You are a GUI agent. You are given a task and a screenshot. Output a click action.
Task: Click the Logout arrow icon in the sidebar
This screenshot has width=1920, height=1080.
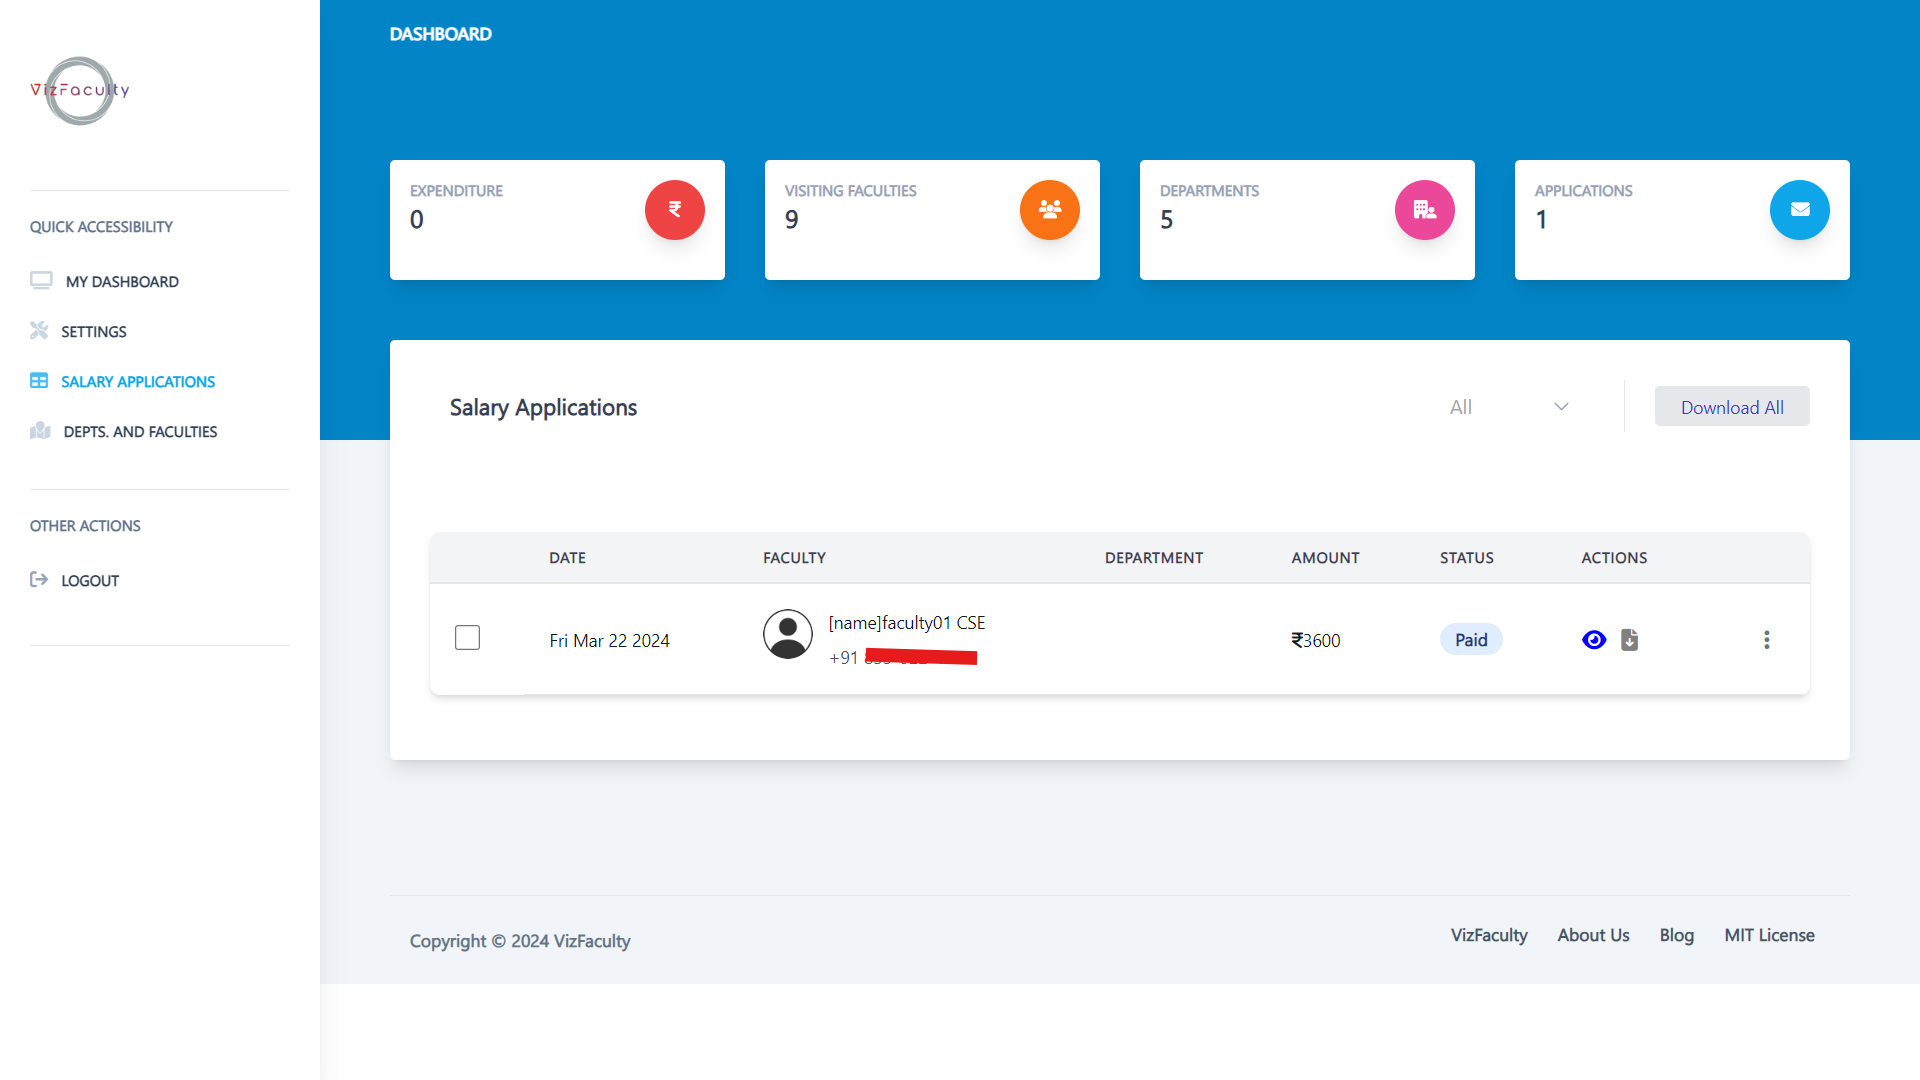[x=39, y=580]
